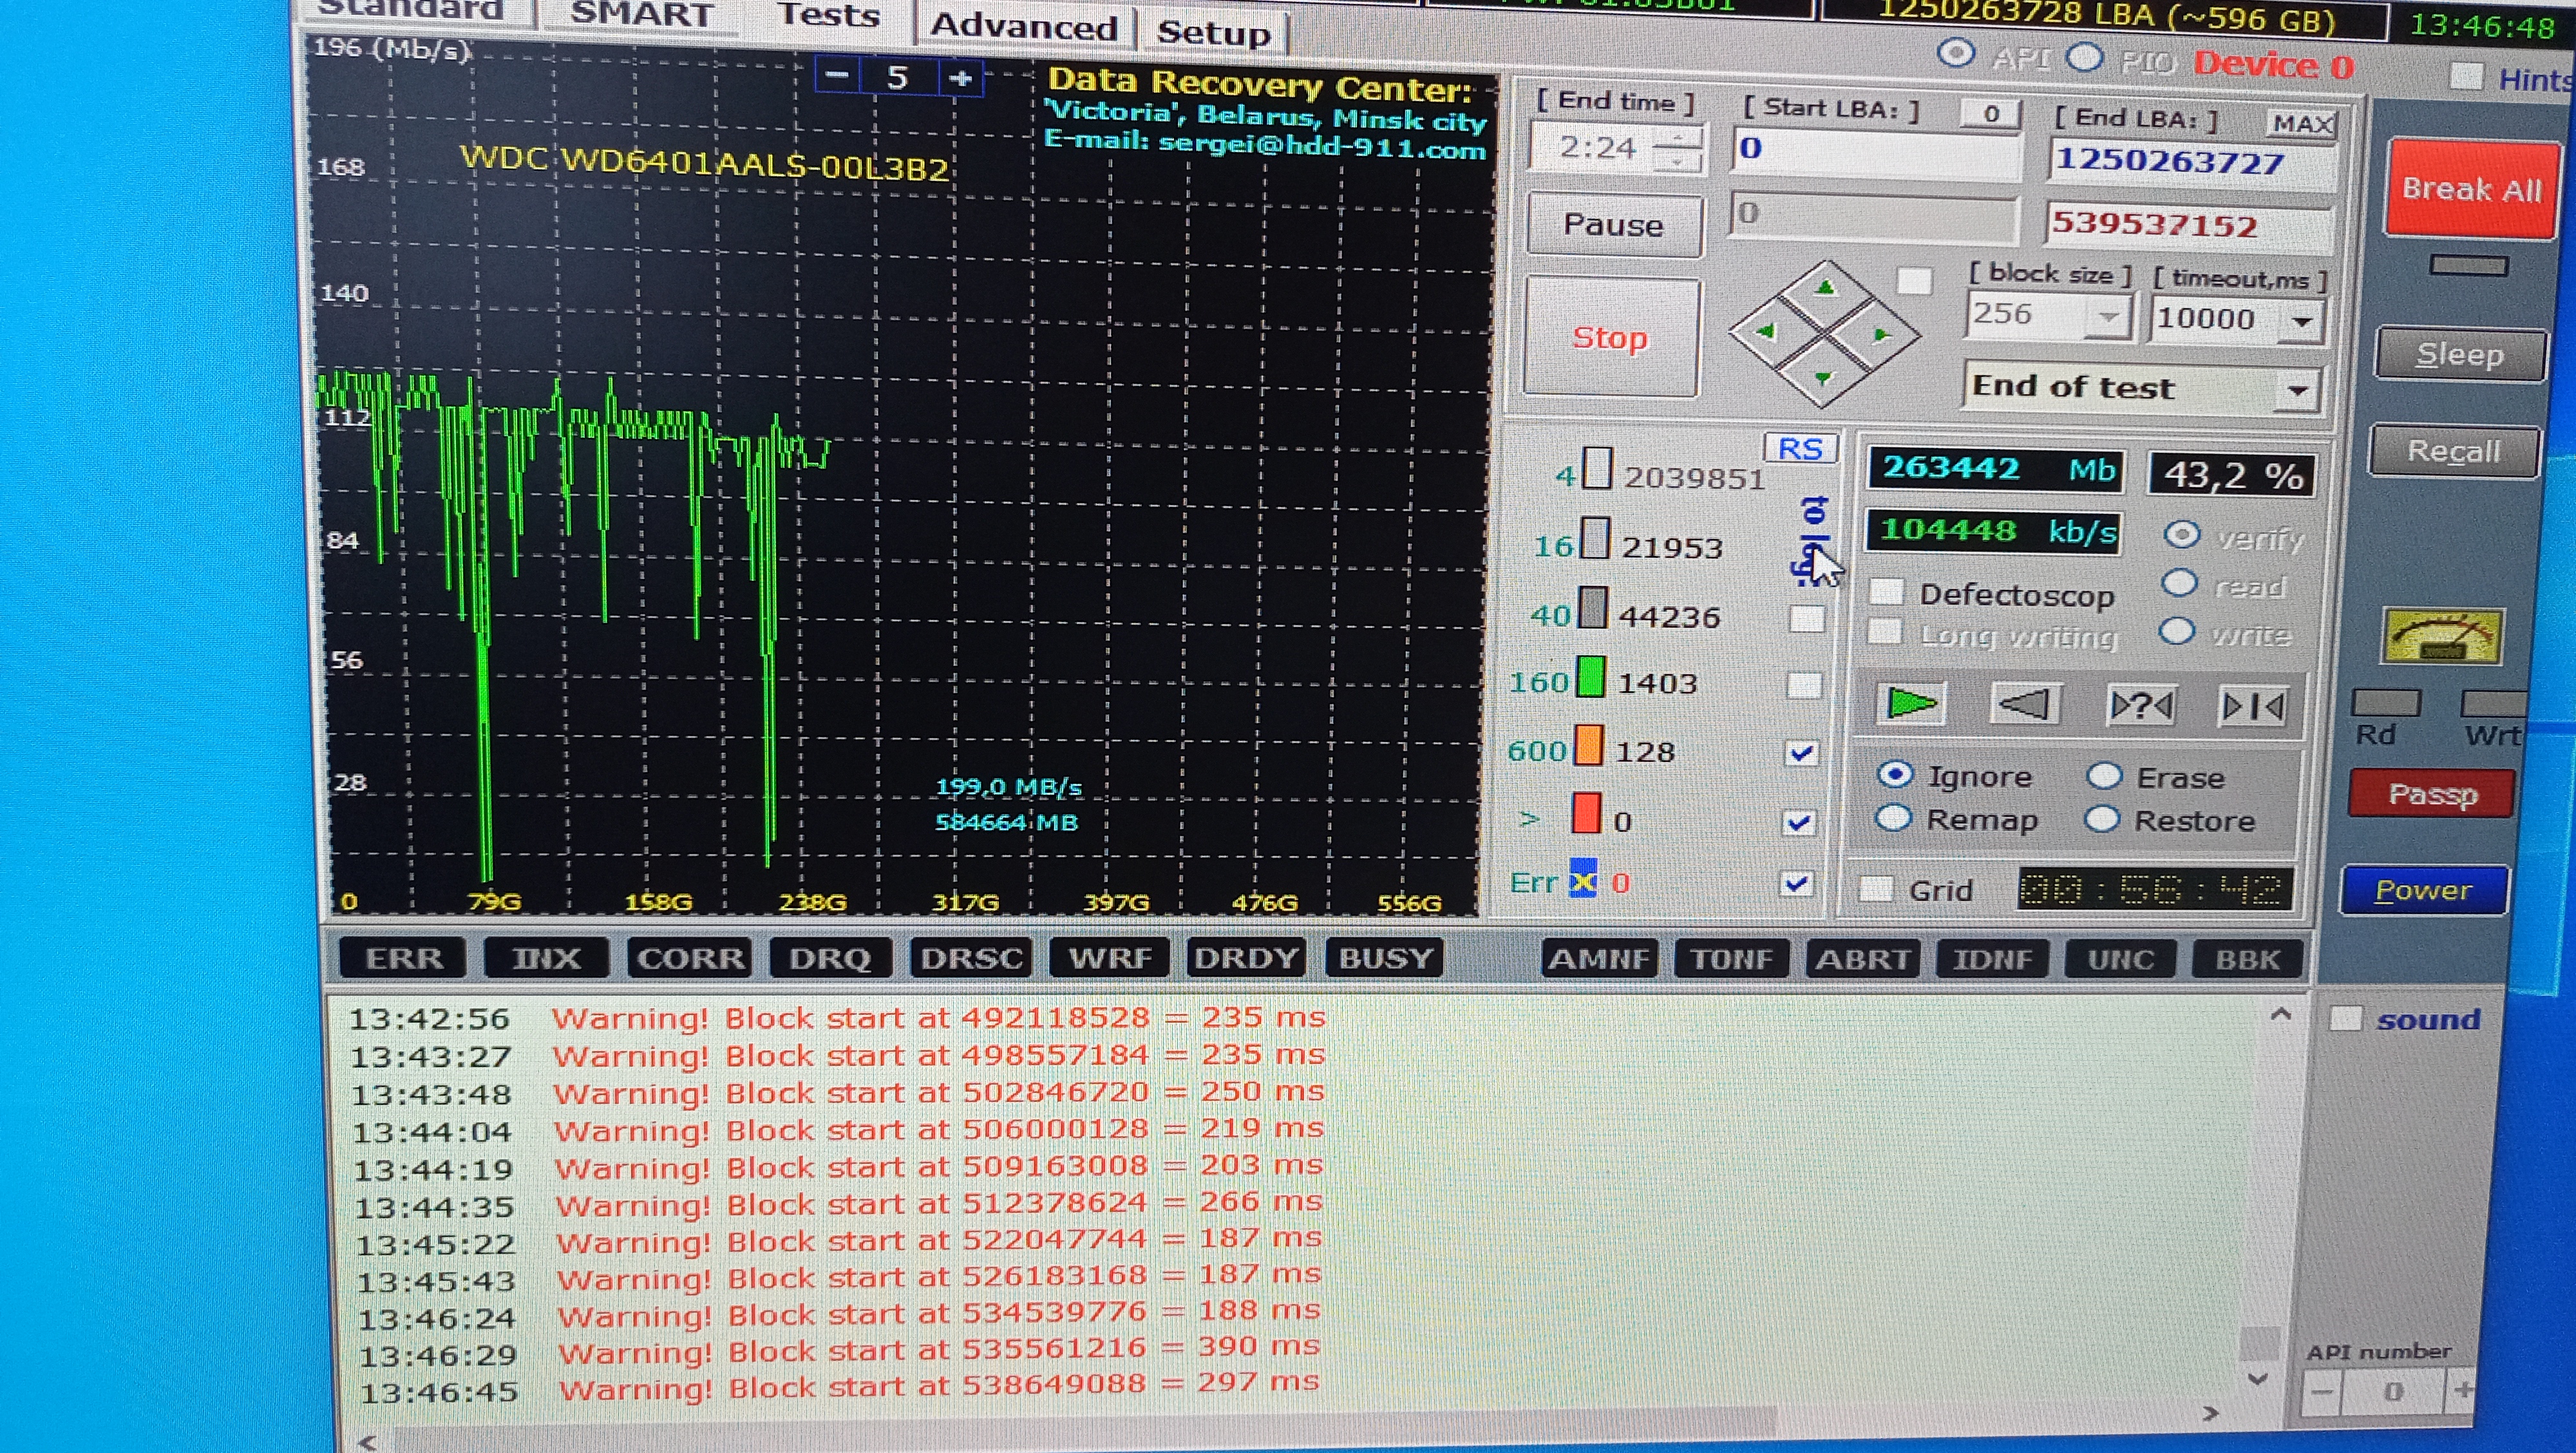2576x1453 pixels.
Task: Click the Recall button
Action: pos(2453,451)
